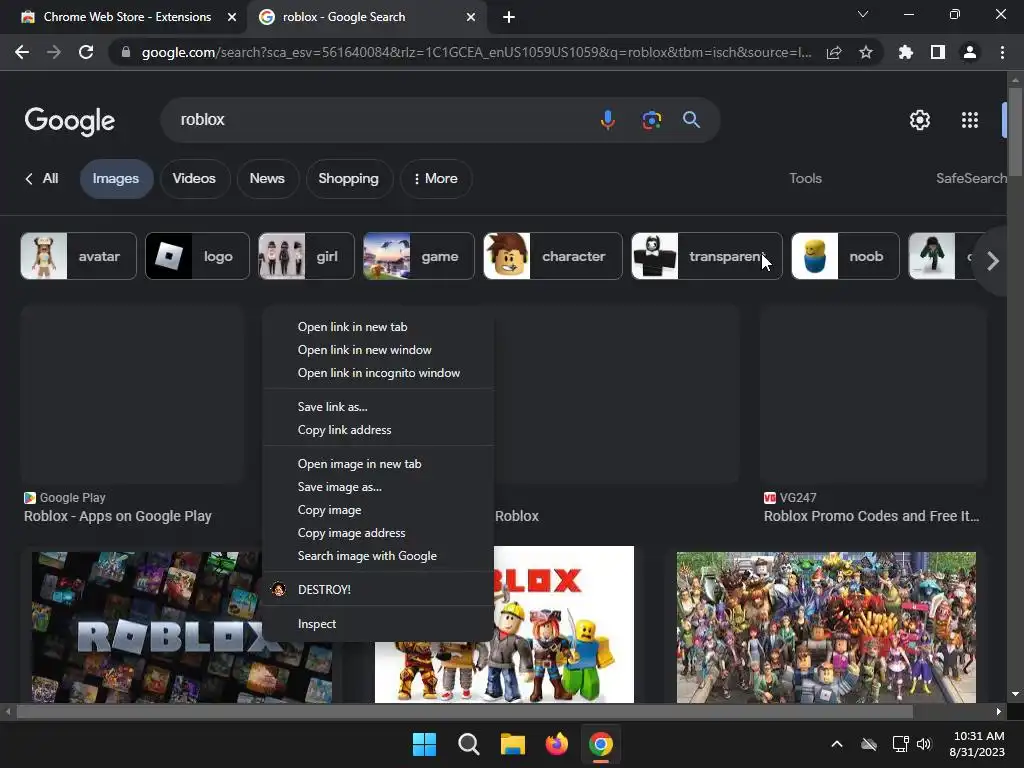Click into the roblox search field
1024x768 pixels.
pyautogui.click(x=379, y=120)
